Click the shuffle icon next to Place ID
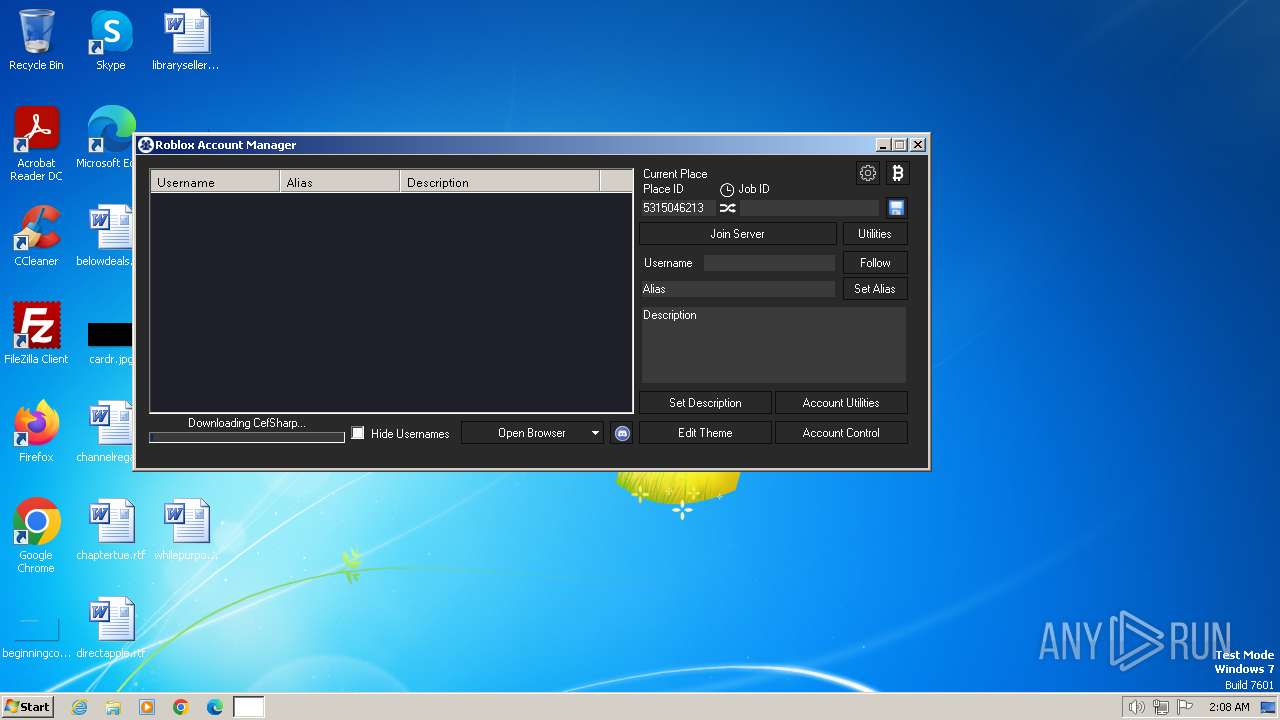The image size is (1280, 720). [x=727, y=208]
